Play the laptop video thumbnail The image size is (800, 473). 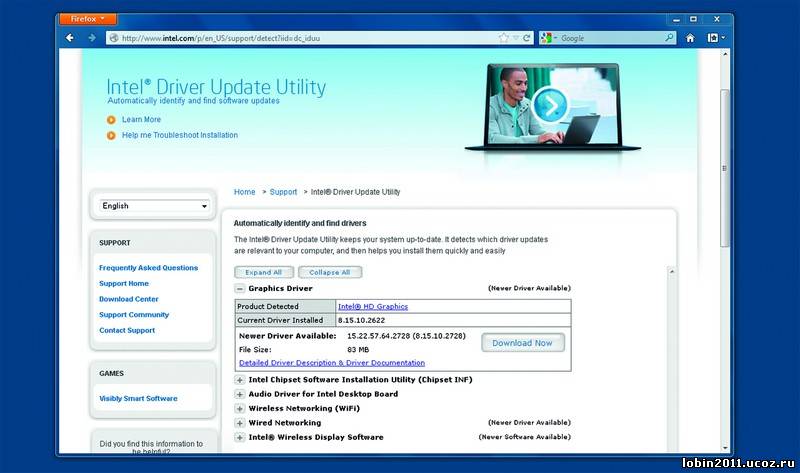pos(549,105)
